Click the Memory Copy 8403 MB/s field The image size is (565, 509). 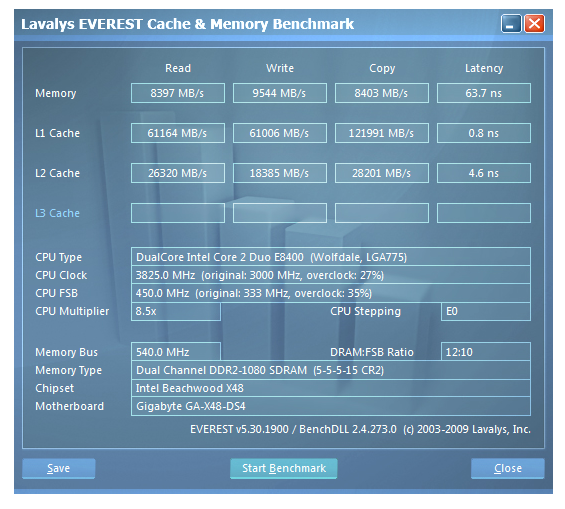coord(382,93)
